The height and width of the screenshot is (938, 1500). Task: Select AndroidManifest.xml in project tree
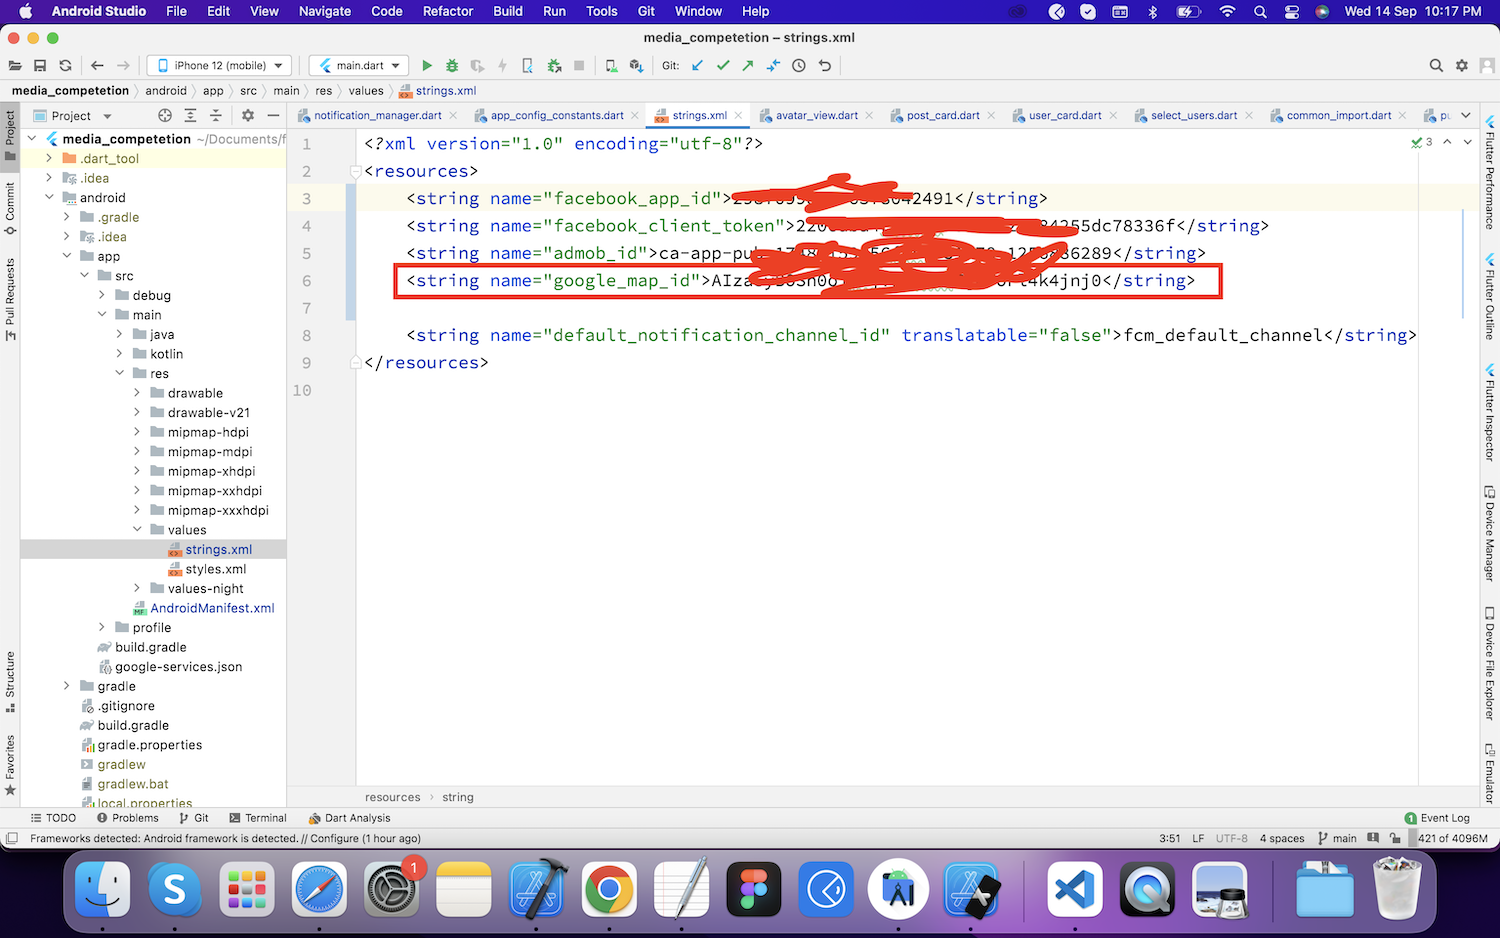click(212, 608)
